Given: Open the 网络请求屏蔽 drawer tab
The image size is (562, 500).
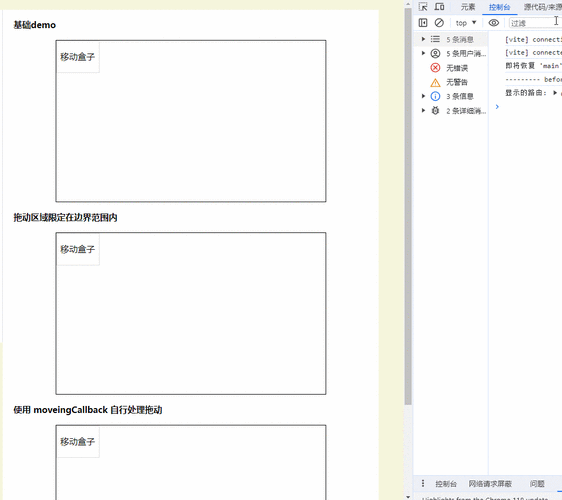Looking at the screenshot, I should (490, 484).
